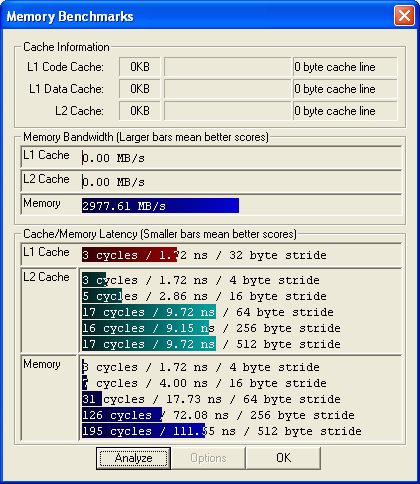The width and height of the screenshot is (420, 484).
Task: Click the empty L2 Cache description field
Action: coord(228,111)
